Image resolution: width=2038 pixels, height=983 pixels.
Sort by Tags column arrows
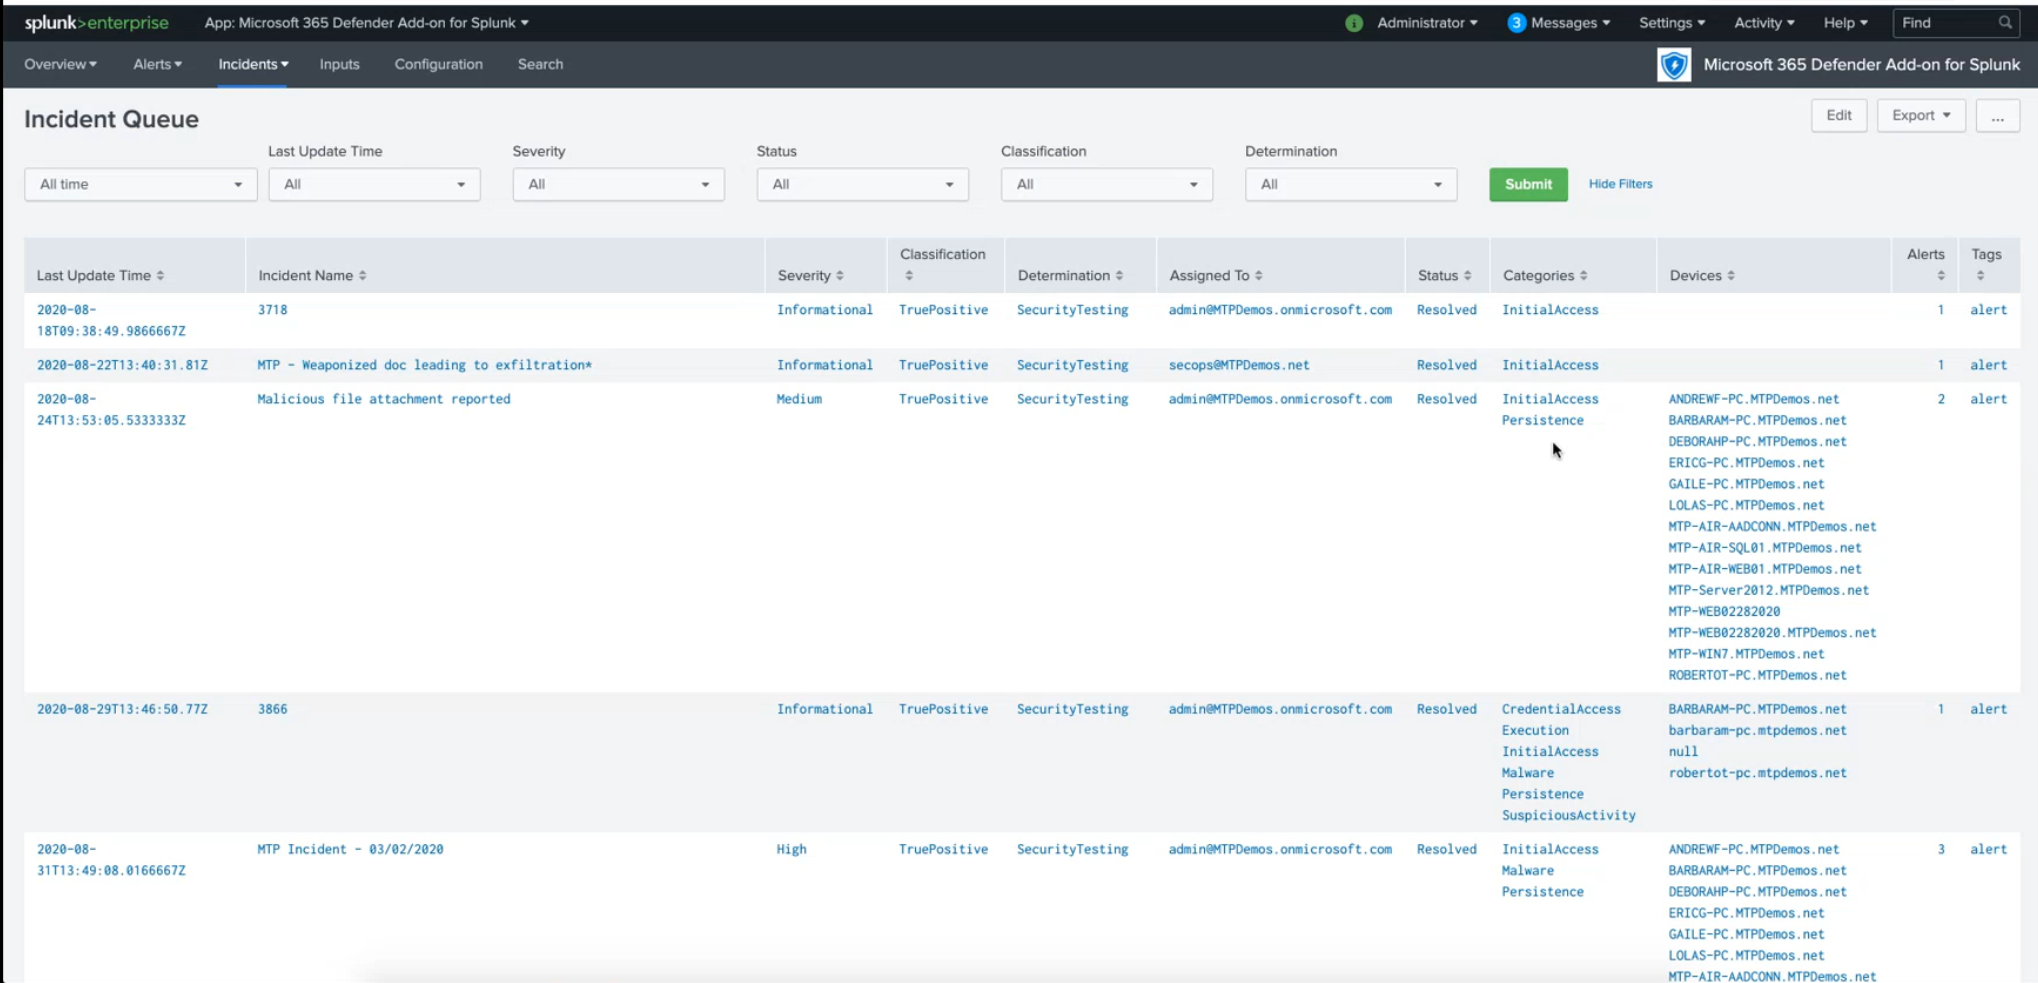[1980, 275]
